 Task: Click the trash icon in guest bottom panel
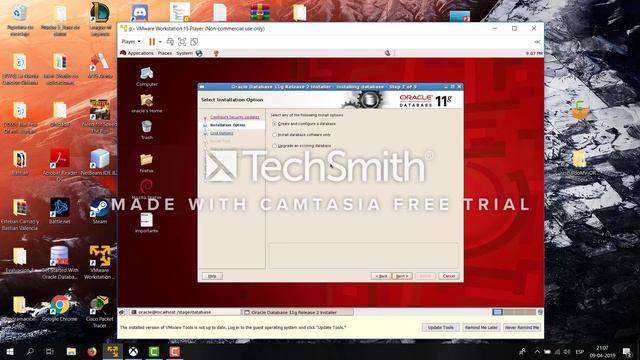pos(540,312)
